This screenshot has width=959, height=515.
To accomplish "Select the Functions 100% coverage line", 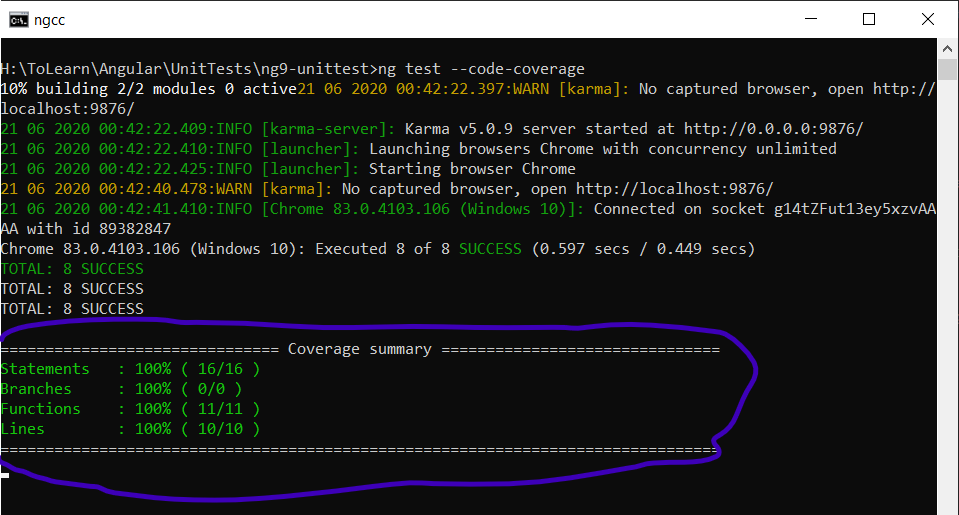I will point(130,409).
